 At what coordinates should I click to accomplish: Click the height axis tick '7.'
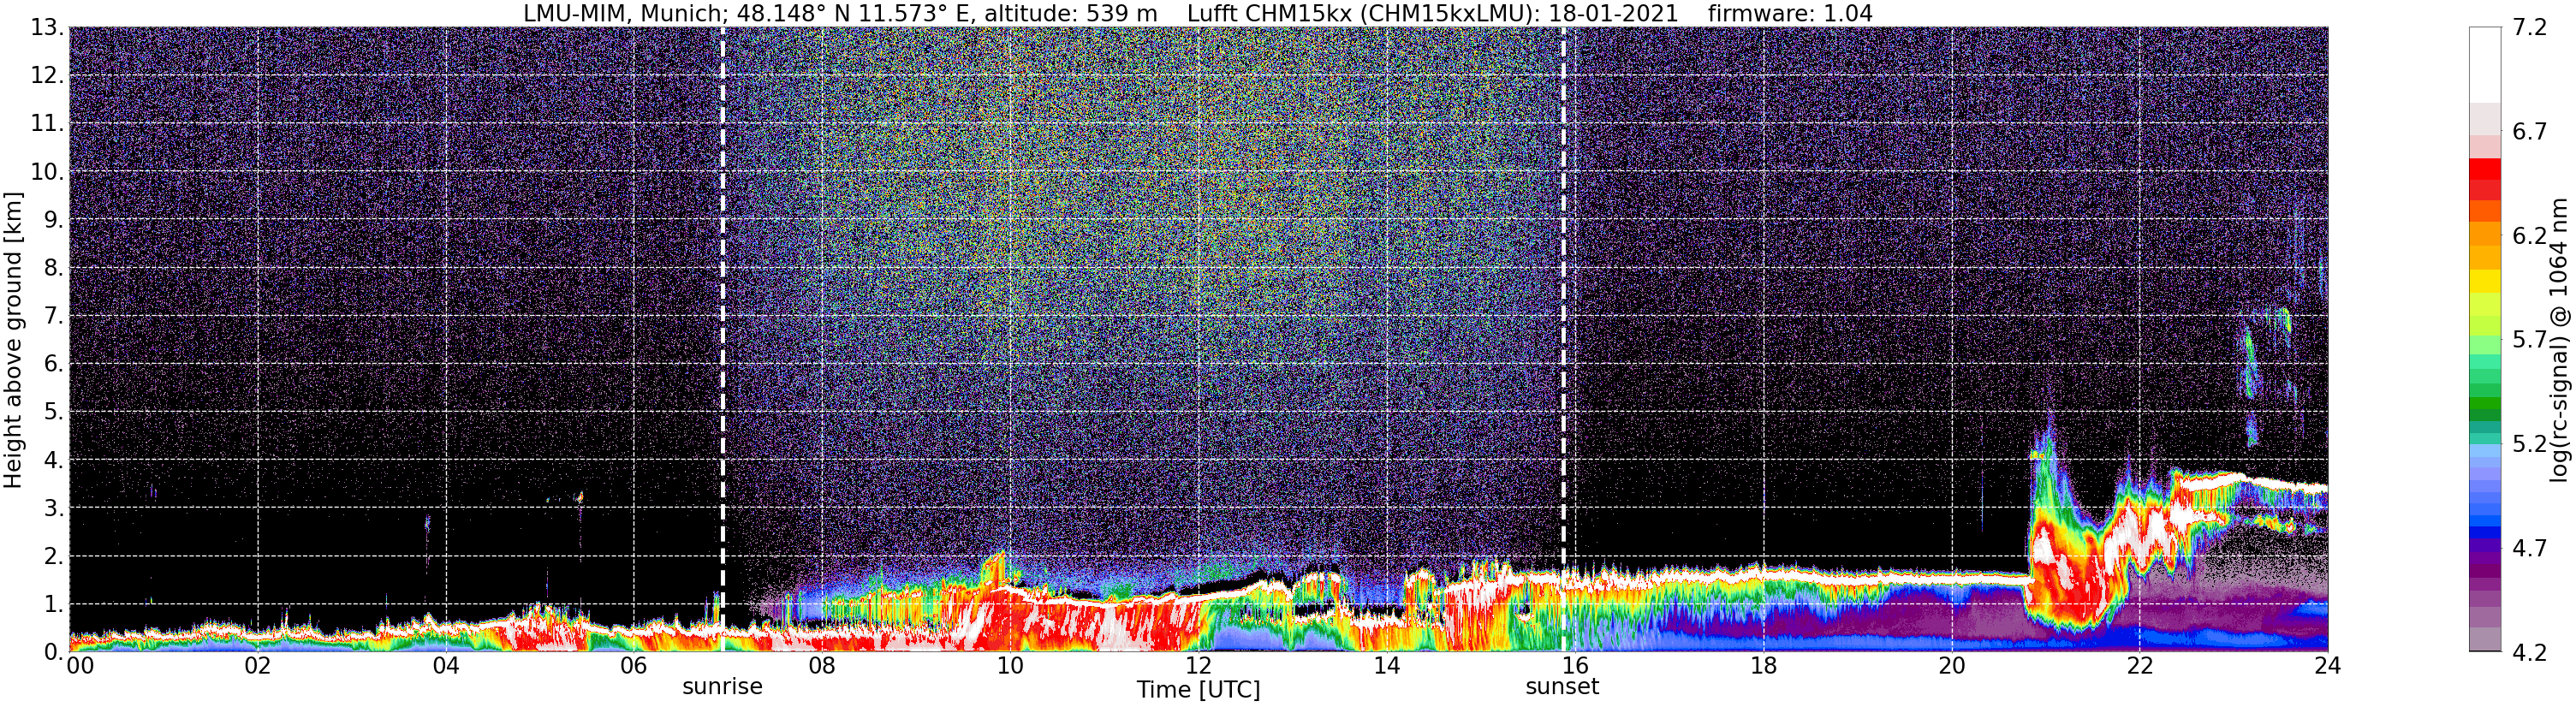point(53,316)
